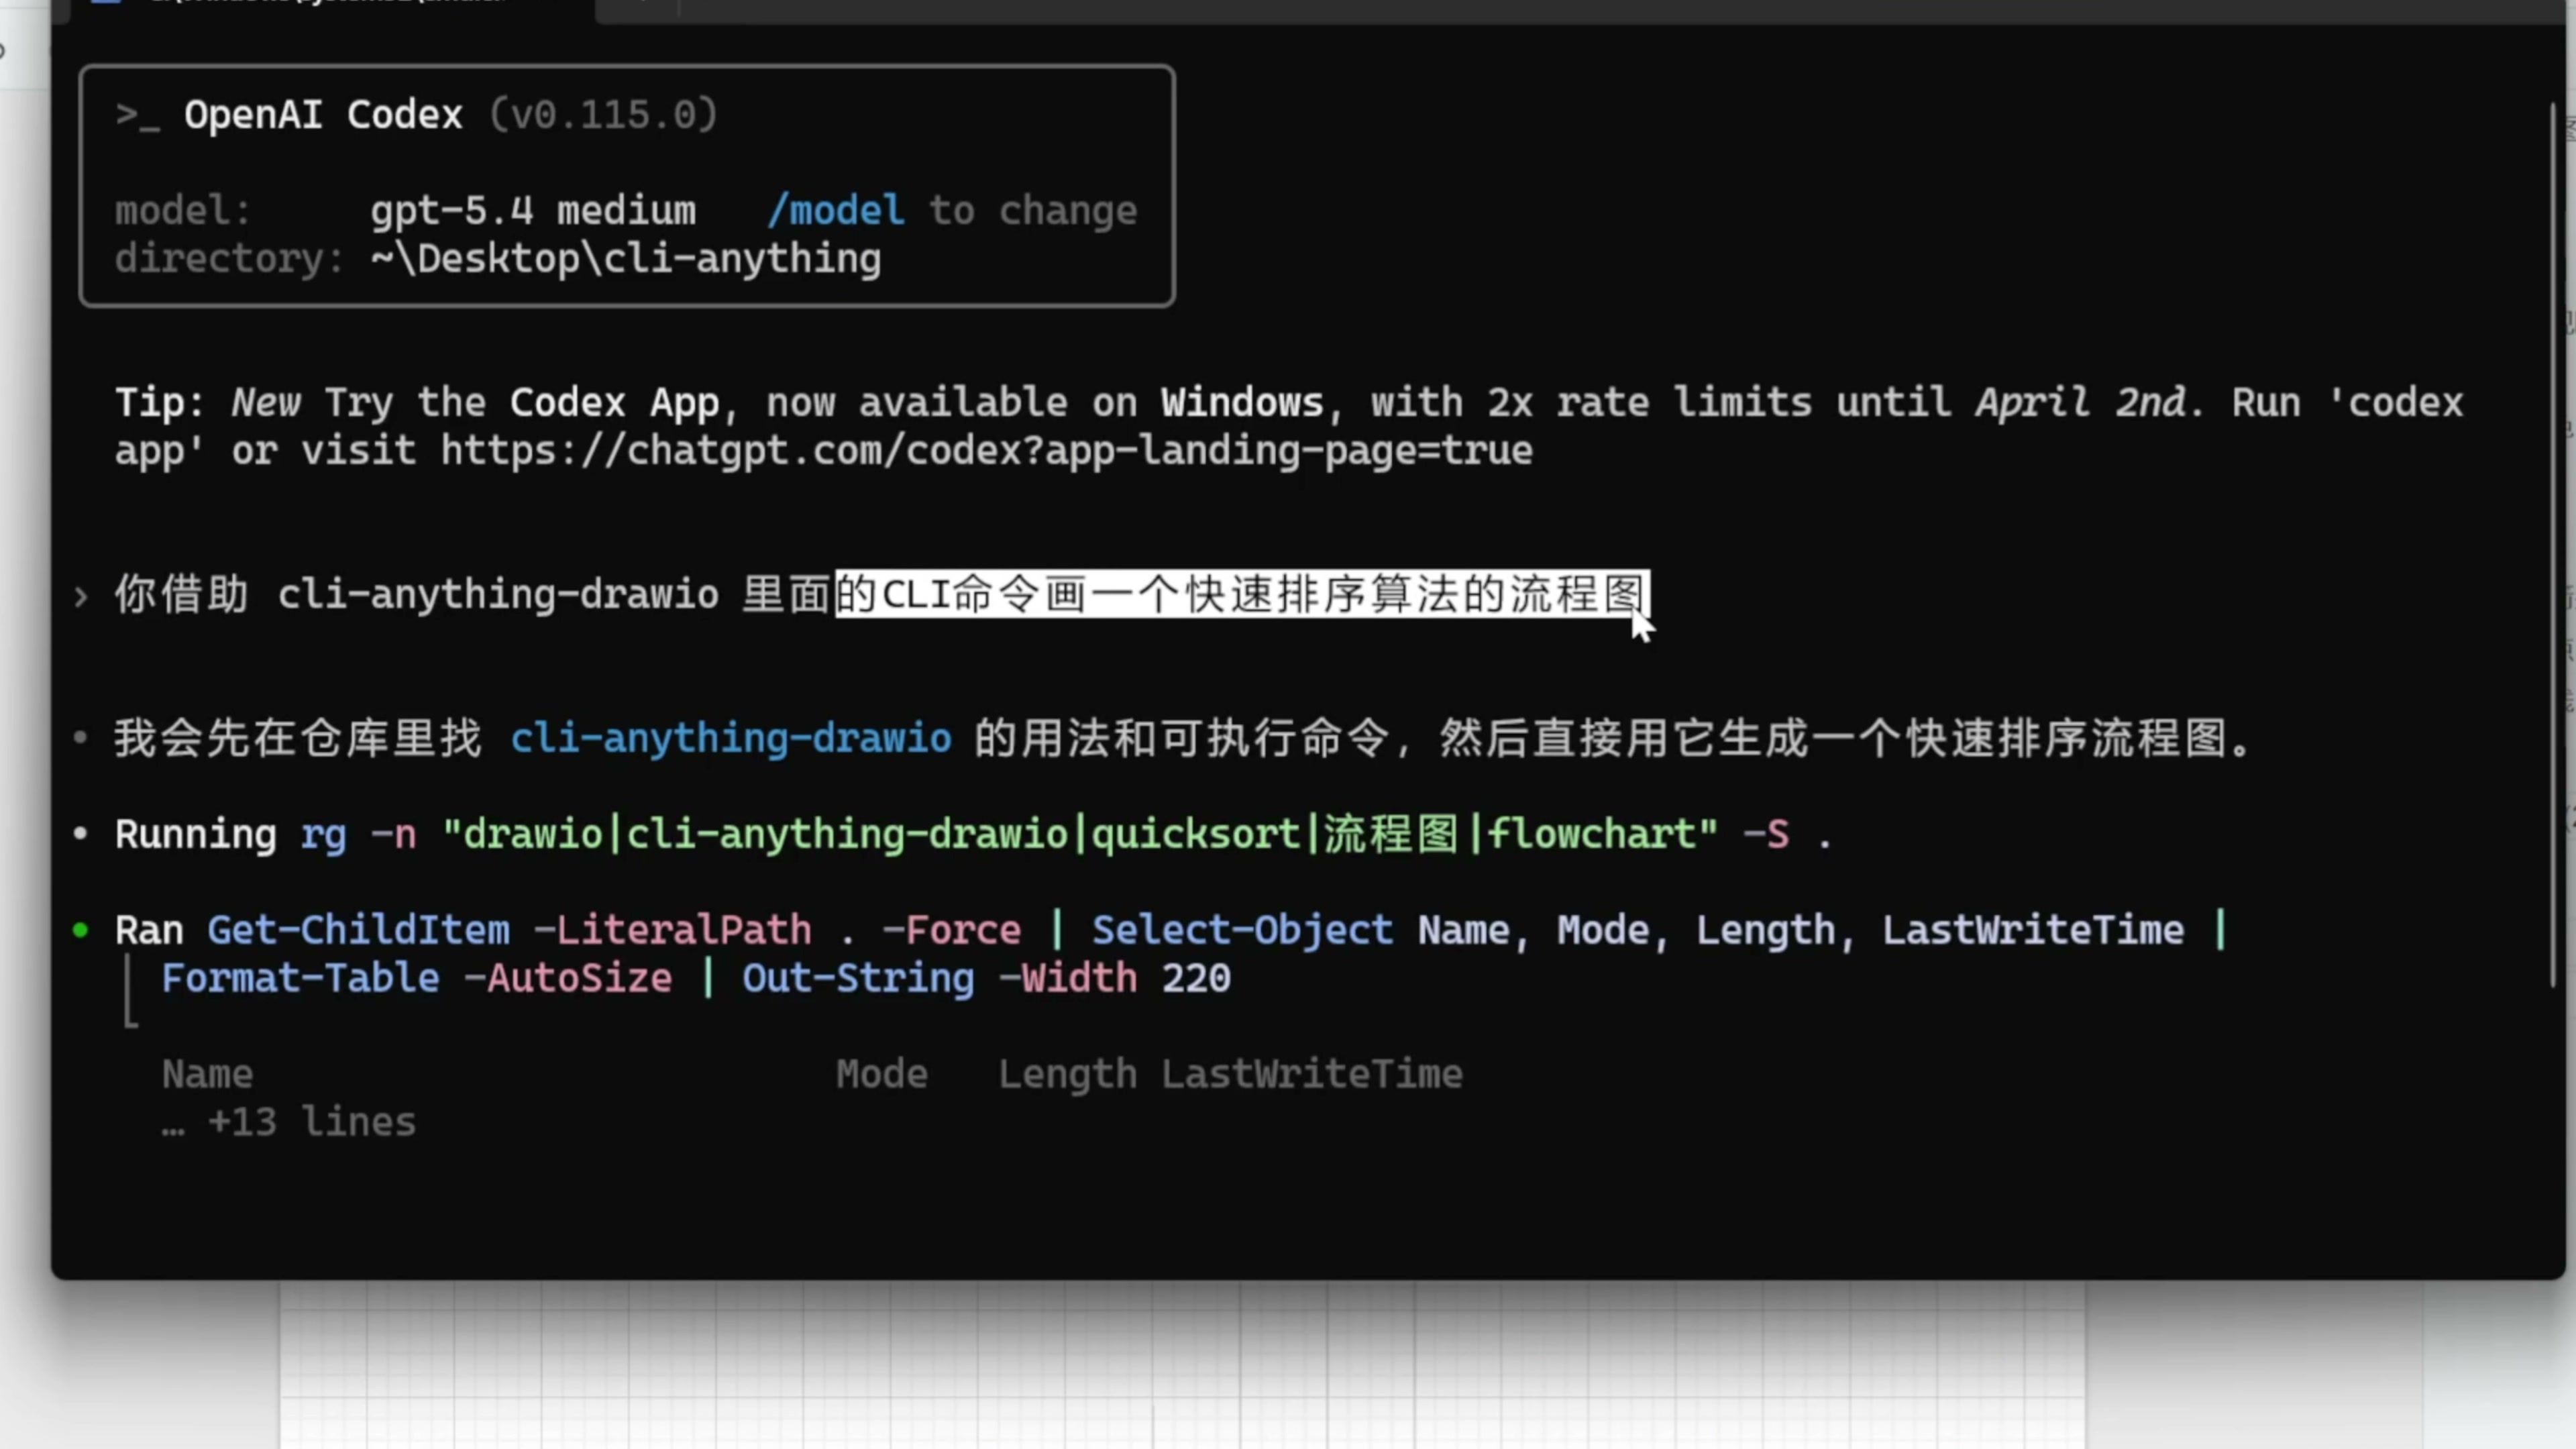This screenshot has height=1449, width=2576.
Task: Click the Codex prompt icon beside OpenAI Codex
Action: click(137, 116)
